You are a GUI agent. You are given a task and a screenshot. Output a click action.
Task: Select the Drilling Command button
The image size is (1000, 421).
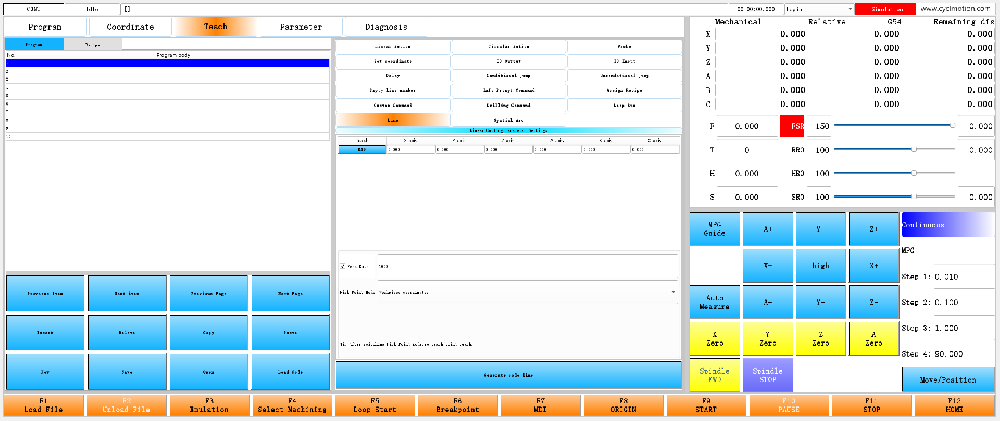(x=508, y=105)
